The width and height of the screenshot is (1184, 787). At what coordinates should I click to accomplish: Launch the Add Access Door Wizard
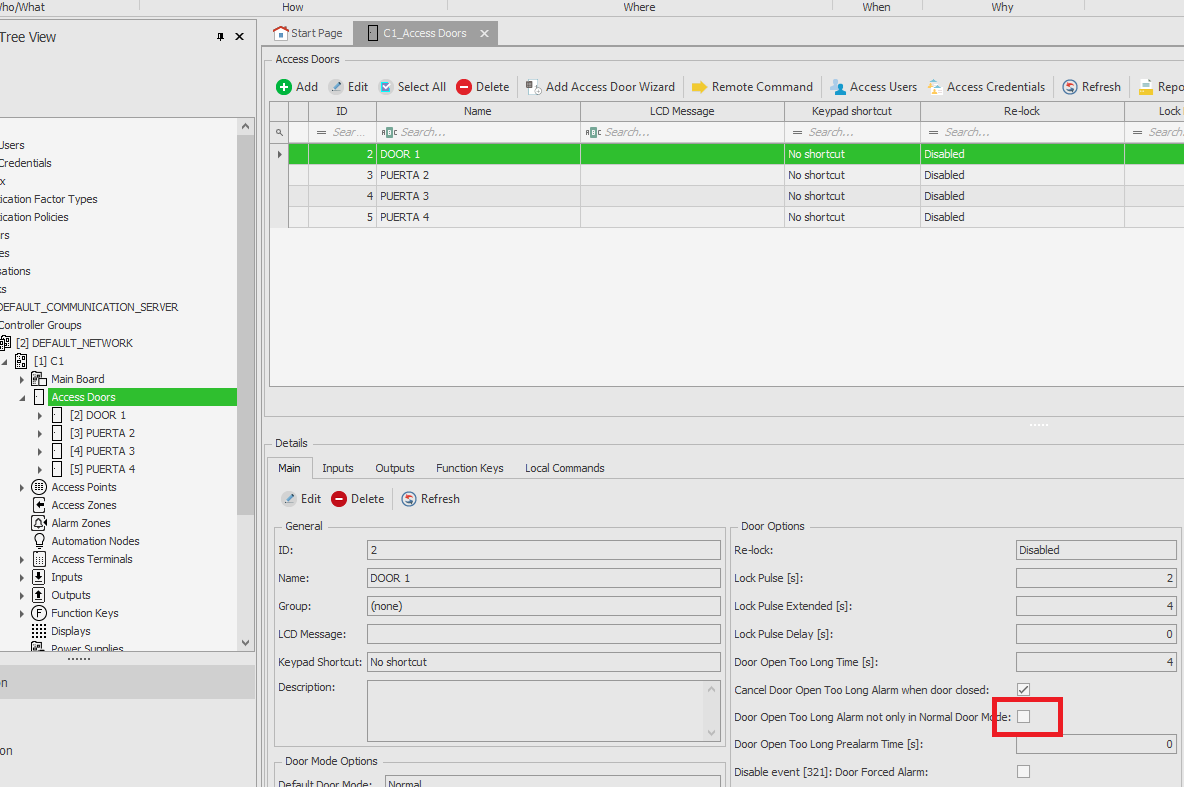click(600, 87)
